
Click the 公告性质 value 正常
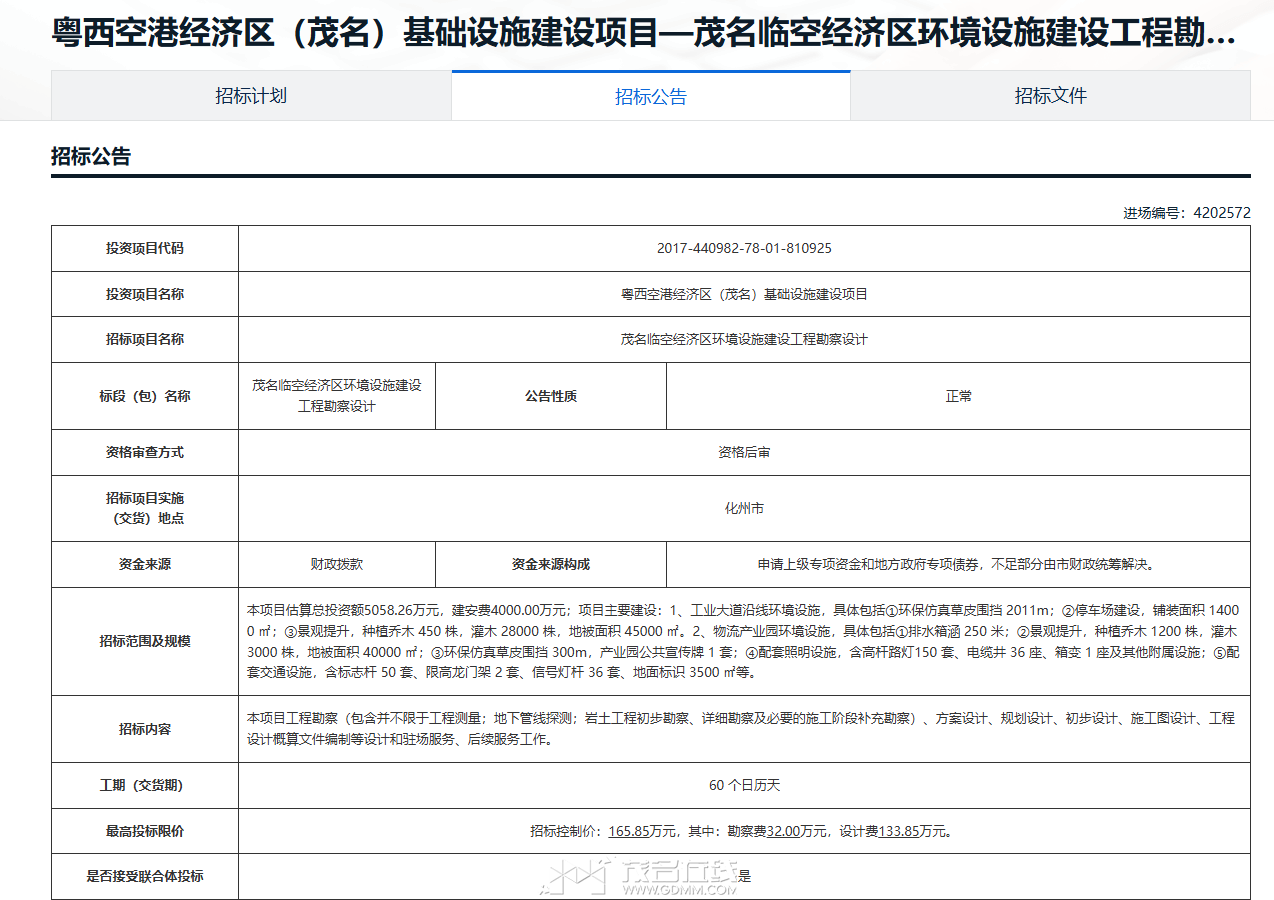958,396
